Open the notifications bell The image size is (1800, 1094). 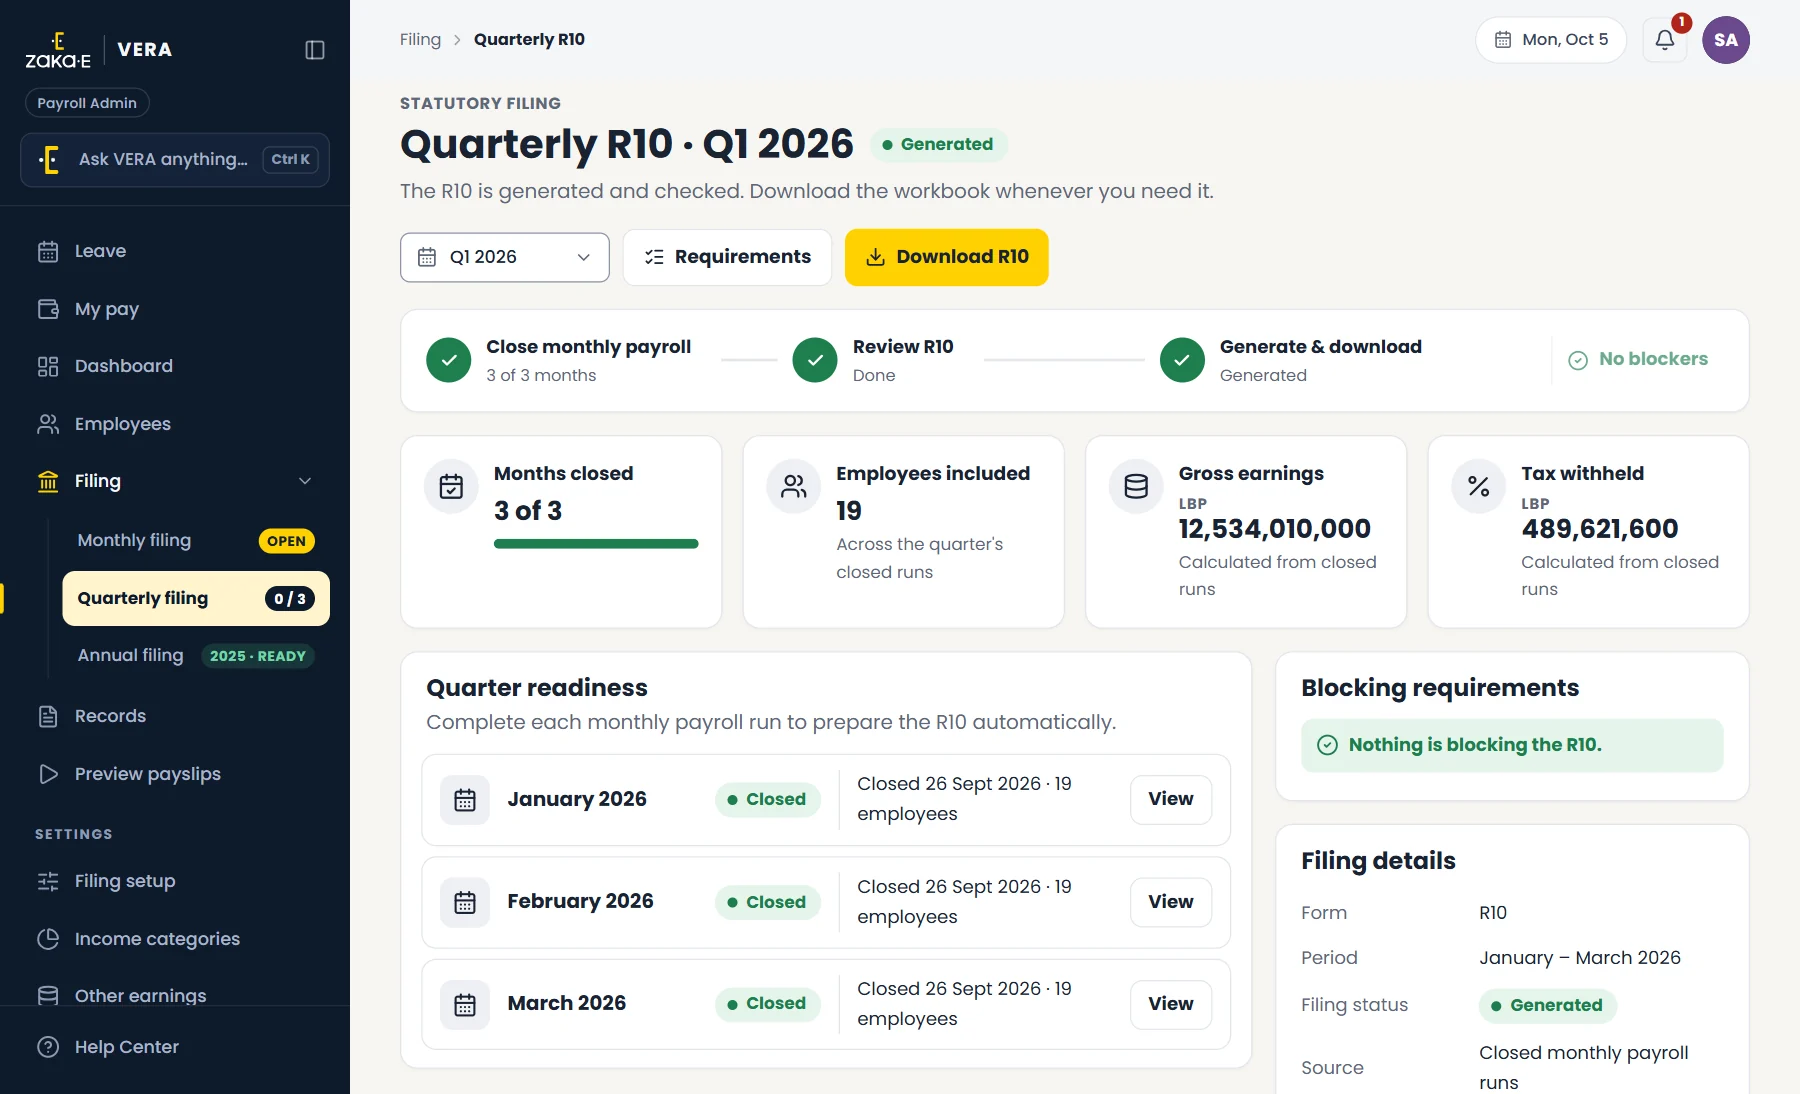pyautogui.click(x=1665, y=40)
